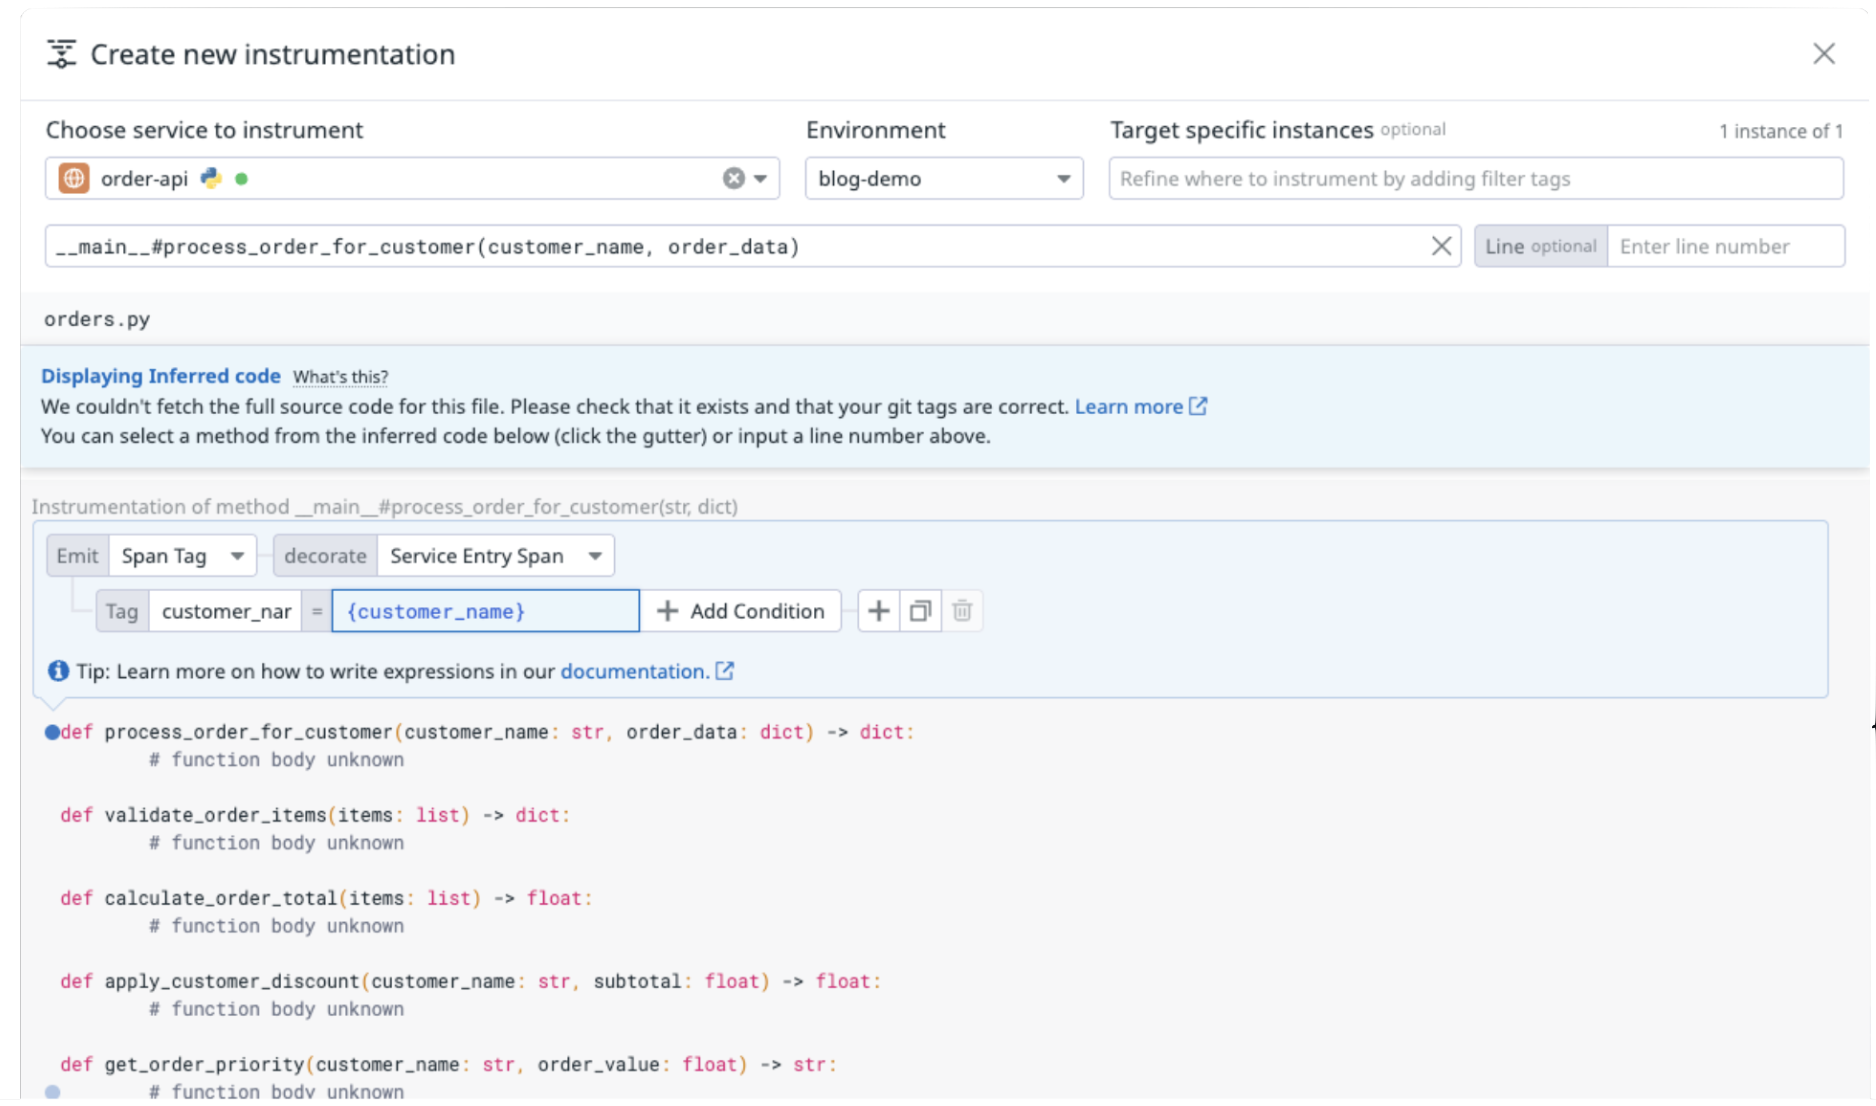Click the order-api service icon
This screenshot has width=1876, height=1106.
[x=74, y=178]
